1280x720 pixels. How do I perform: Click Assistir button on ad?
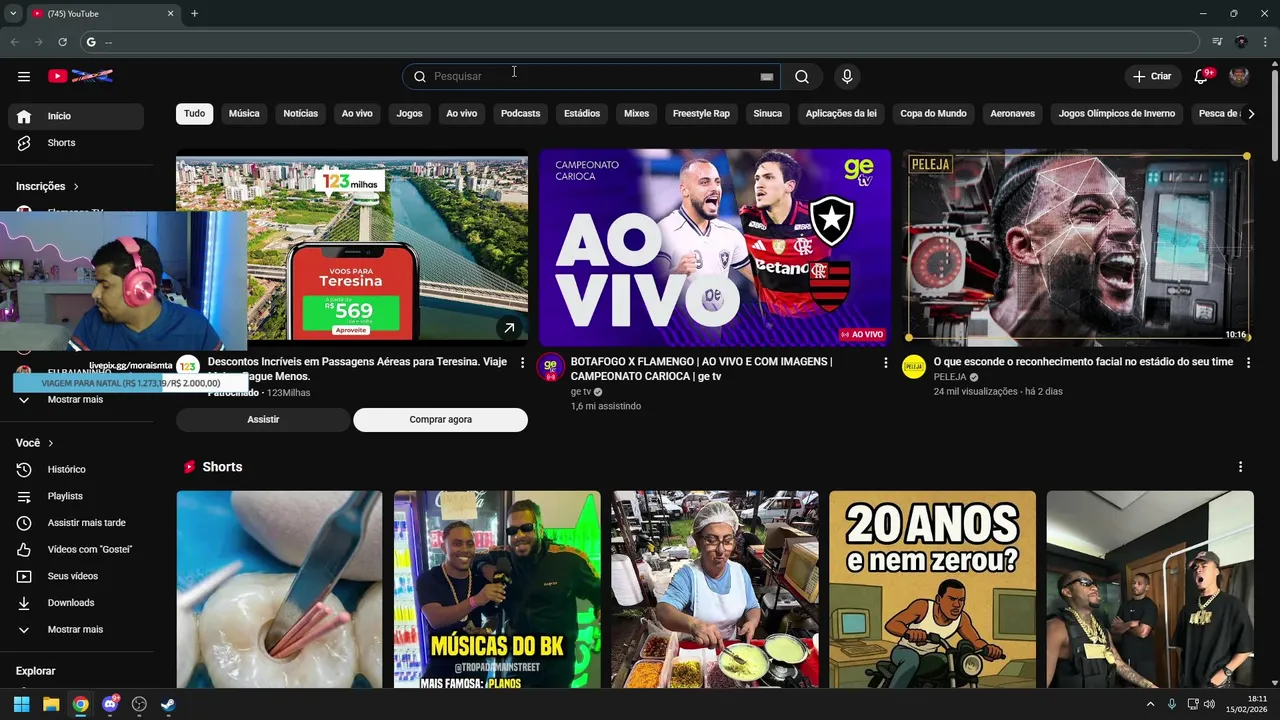(263, 420)
